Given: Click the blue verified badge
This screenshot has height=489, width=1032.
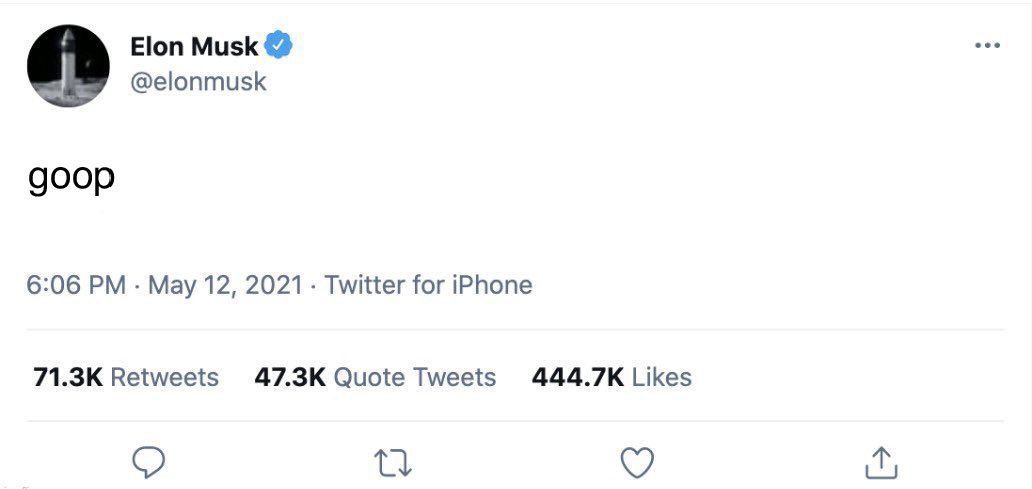Looking at the screenshot, I should tap(278, 45).
